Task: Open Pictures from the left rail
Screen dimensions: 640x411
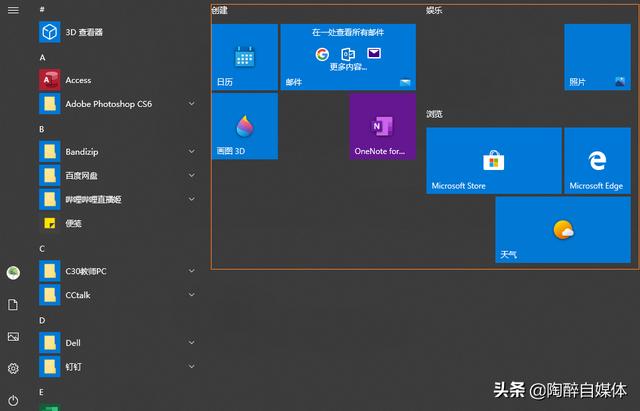Action: point(13,336)
